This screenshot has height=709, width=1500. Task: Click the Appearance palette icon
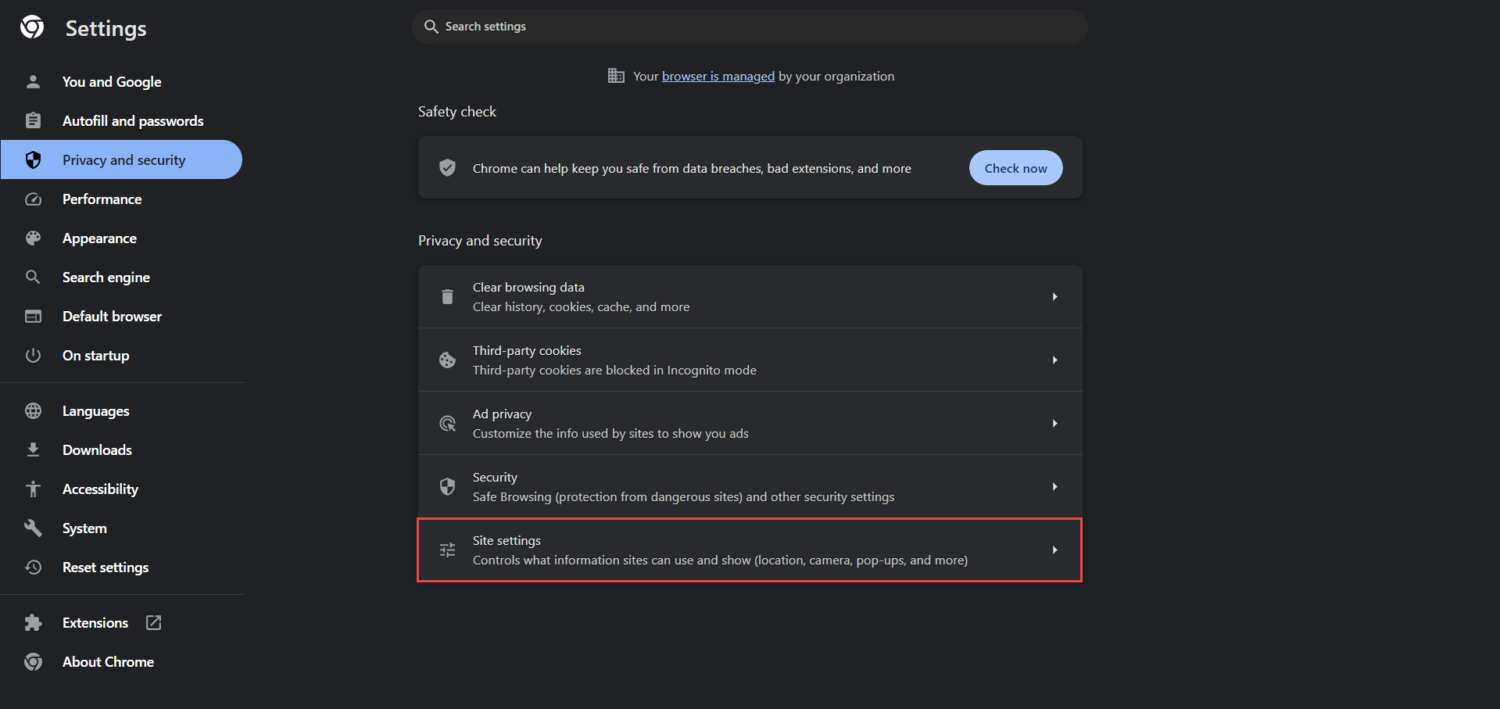tap(33, 238)
